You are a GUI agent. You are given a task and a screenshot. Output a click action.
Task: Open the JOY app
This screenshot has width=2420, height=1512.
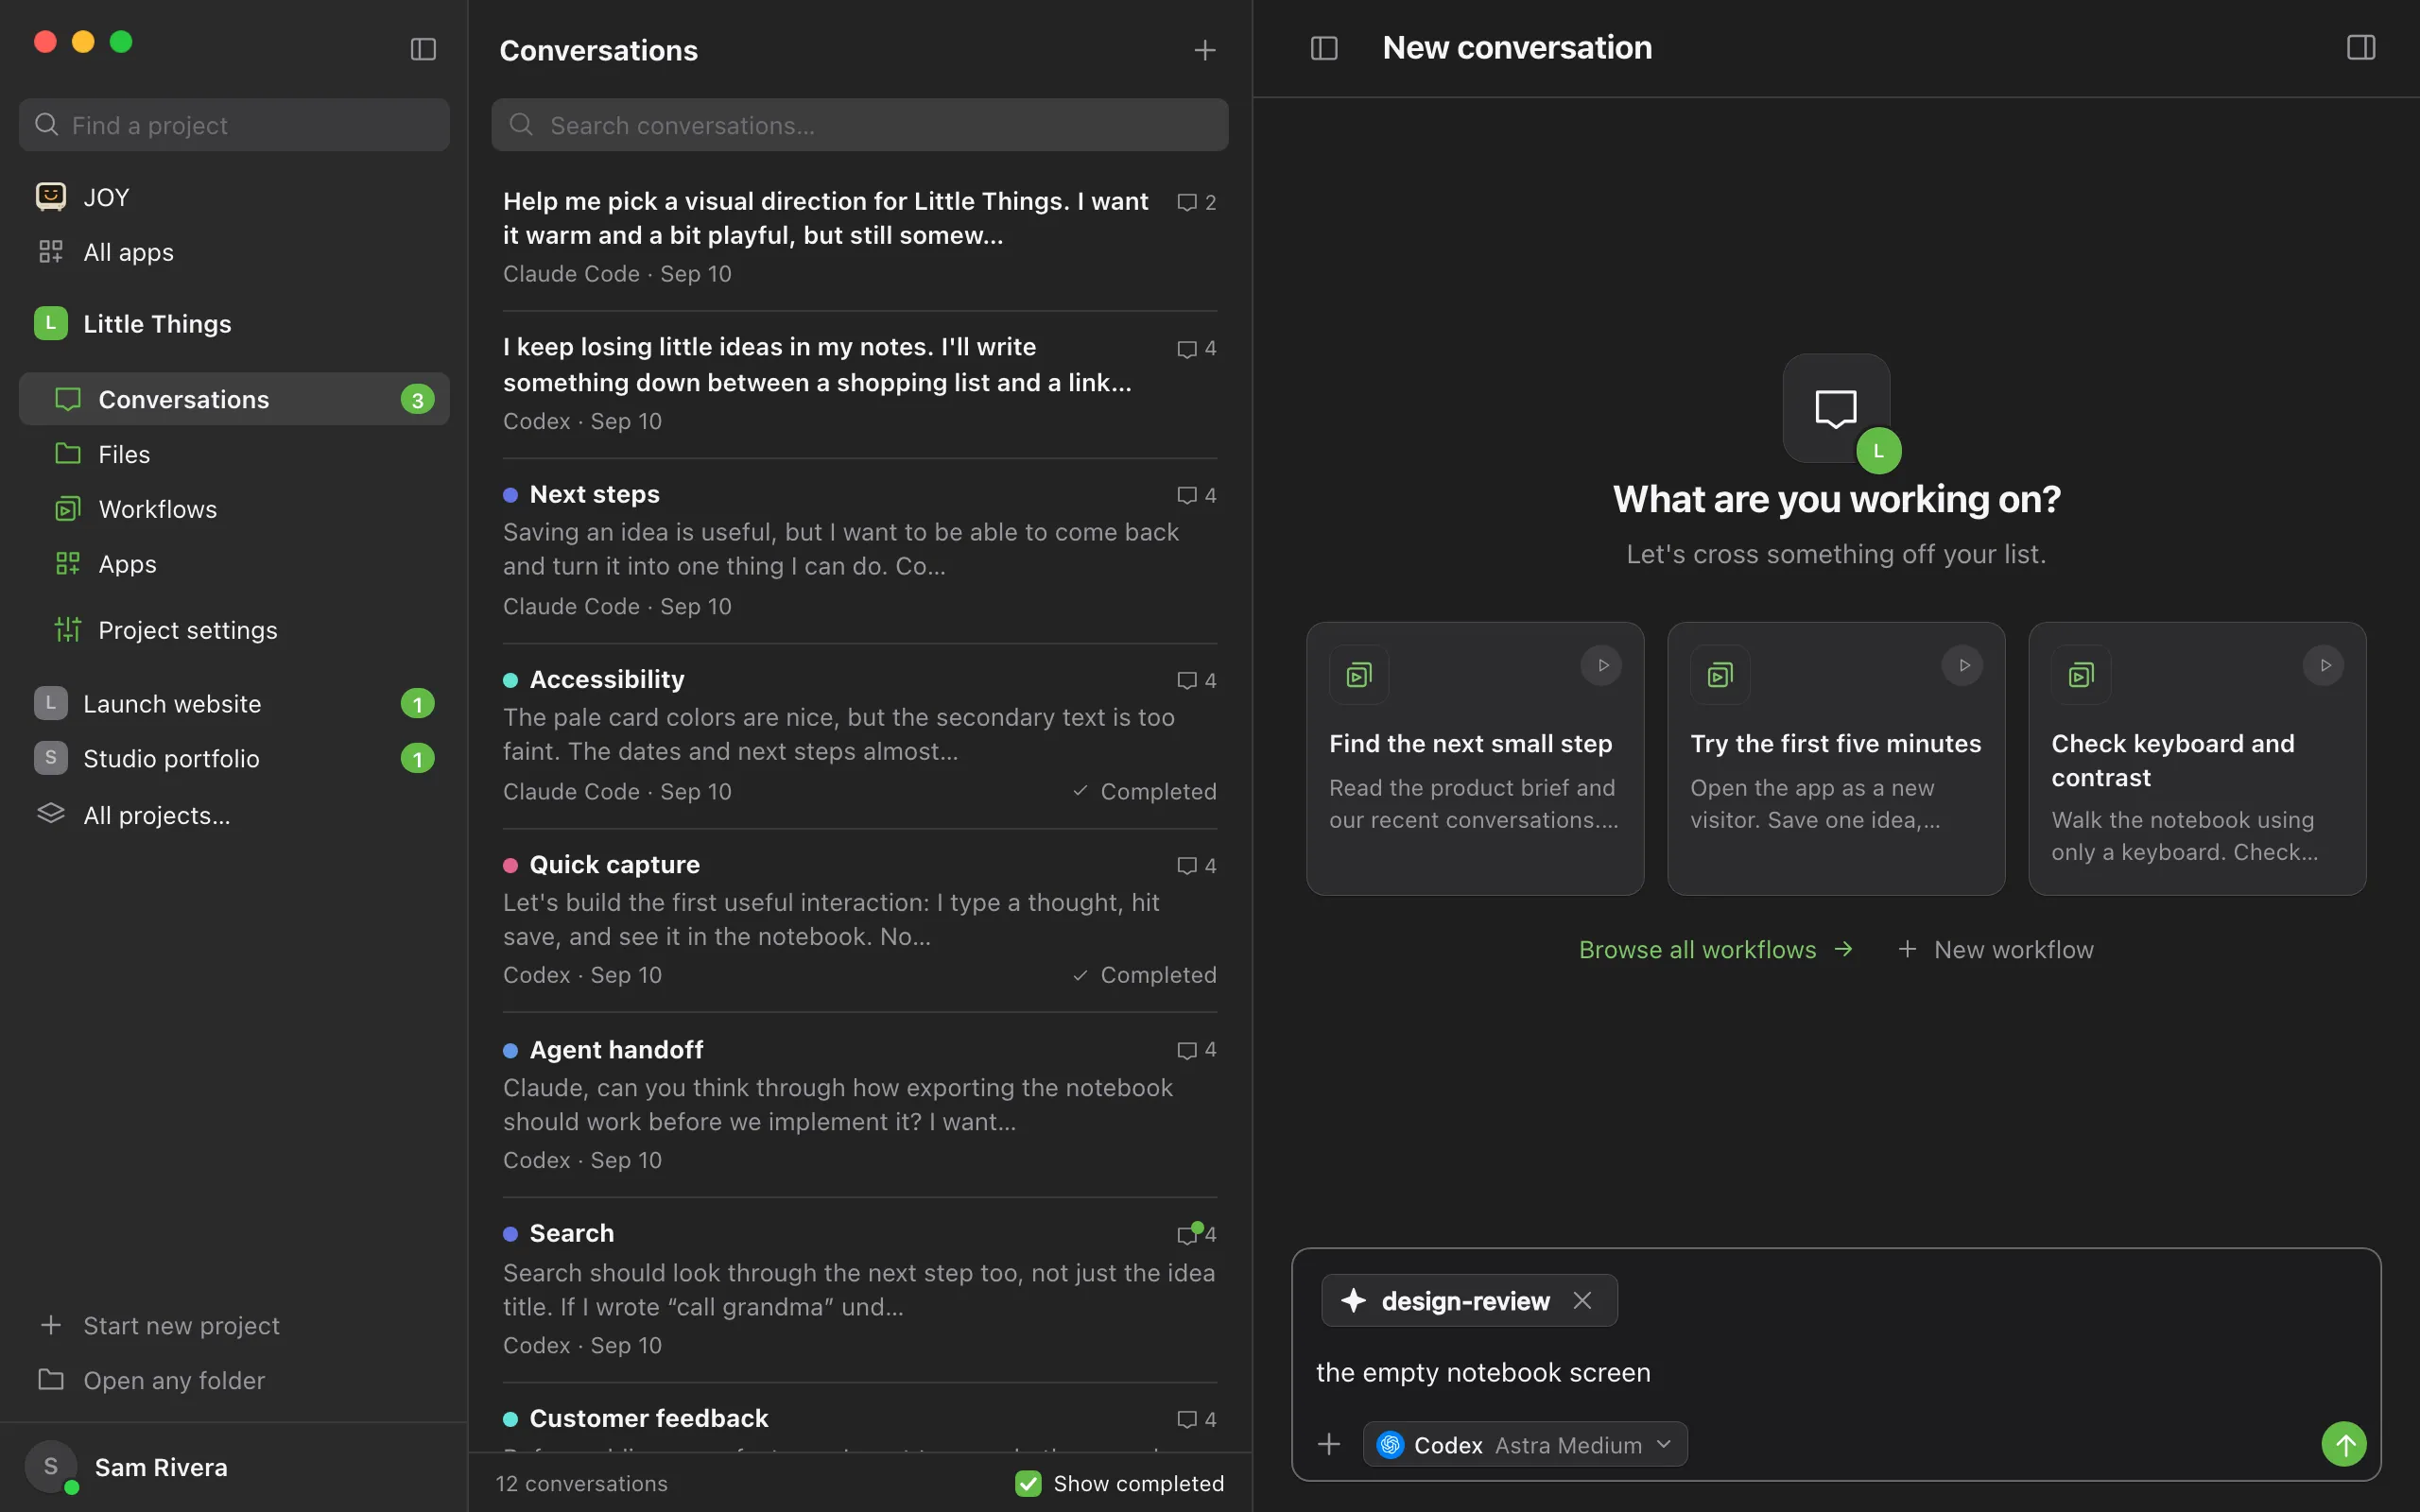pos(234,197)
